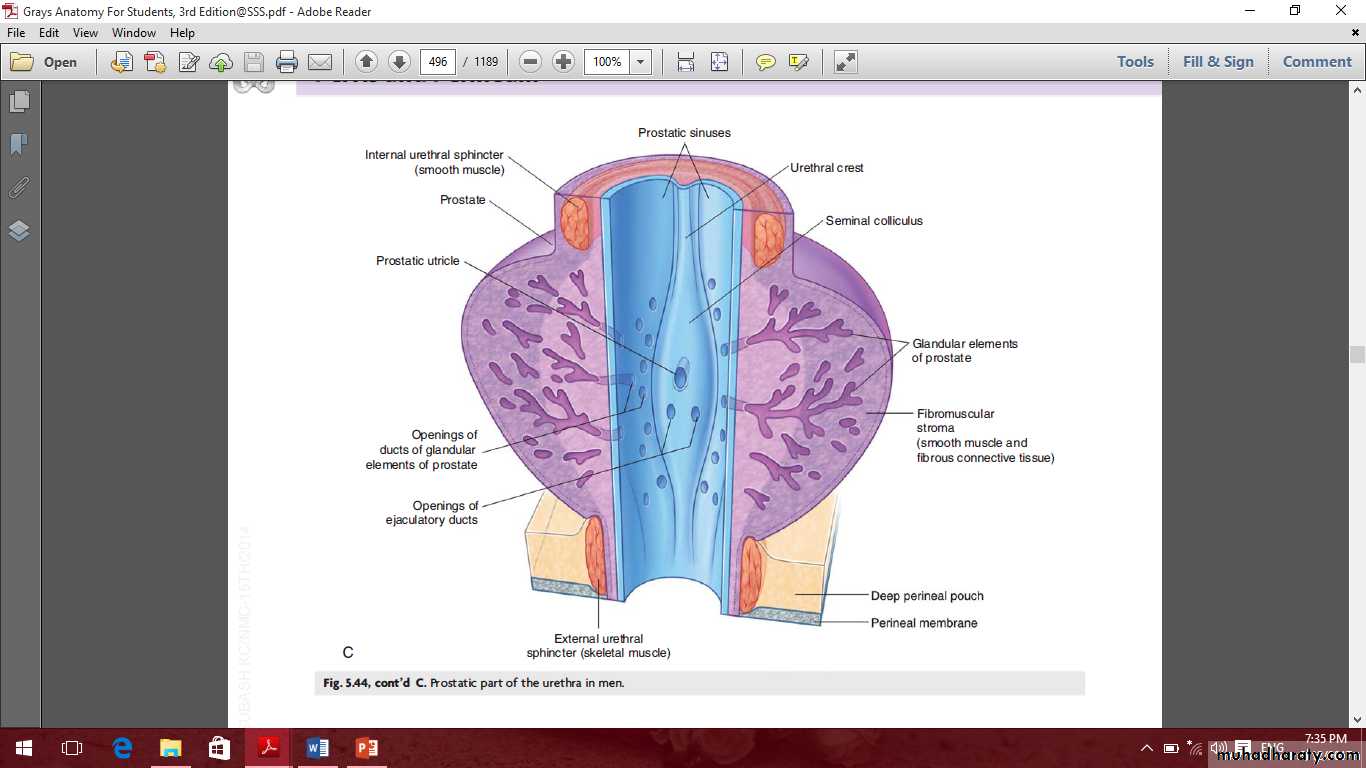This screenshot has height=768, width=1366.
Task: Go to next page with down arrow
Action: tap(399, 62)
